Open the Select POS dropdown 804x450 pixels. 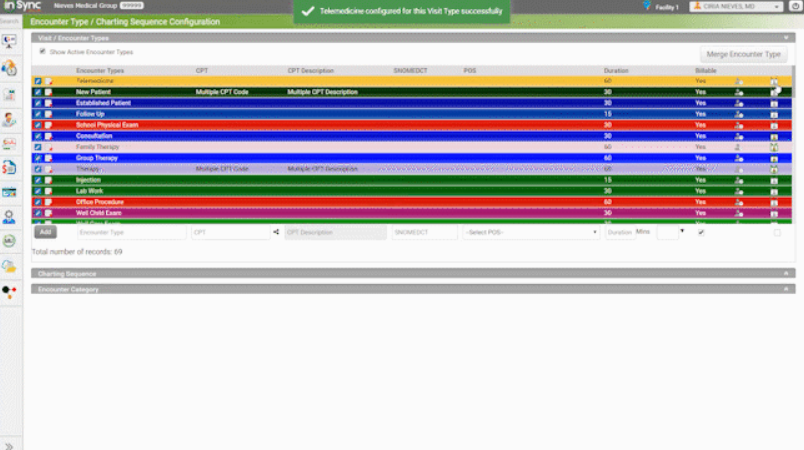pos(531,232)
